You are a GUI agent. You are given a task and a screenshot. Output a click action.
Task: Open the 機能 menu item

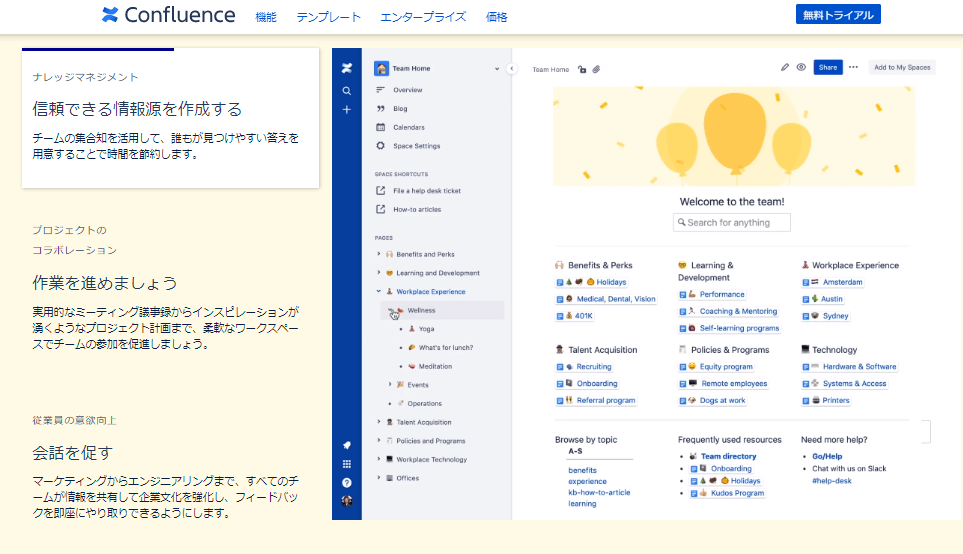tap(266, 17)
